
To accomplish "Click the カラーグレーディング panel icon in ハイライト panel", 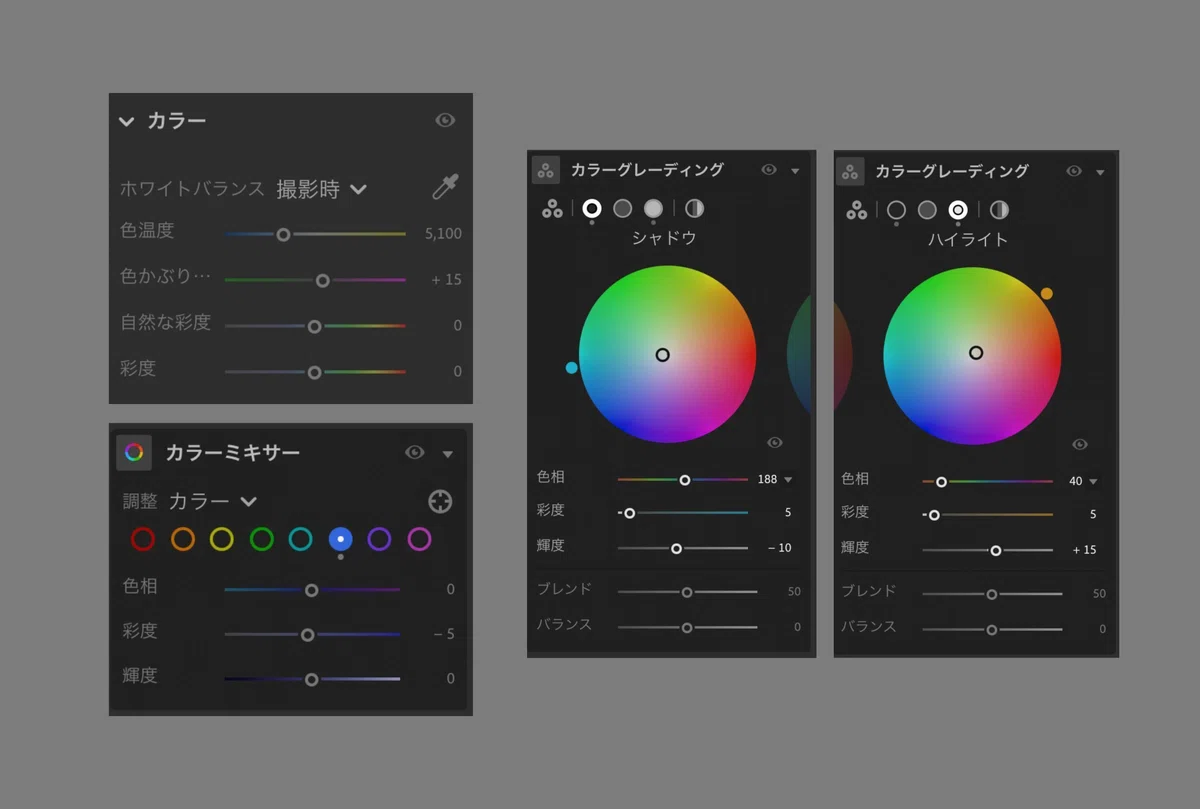I will point(850,172).
